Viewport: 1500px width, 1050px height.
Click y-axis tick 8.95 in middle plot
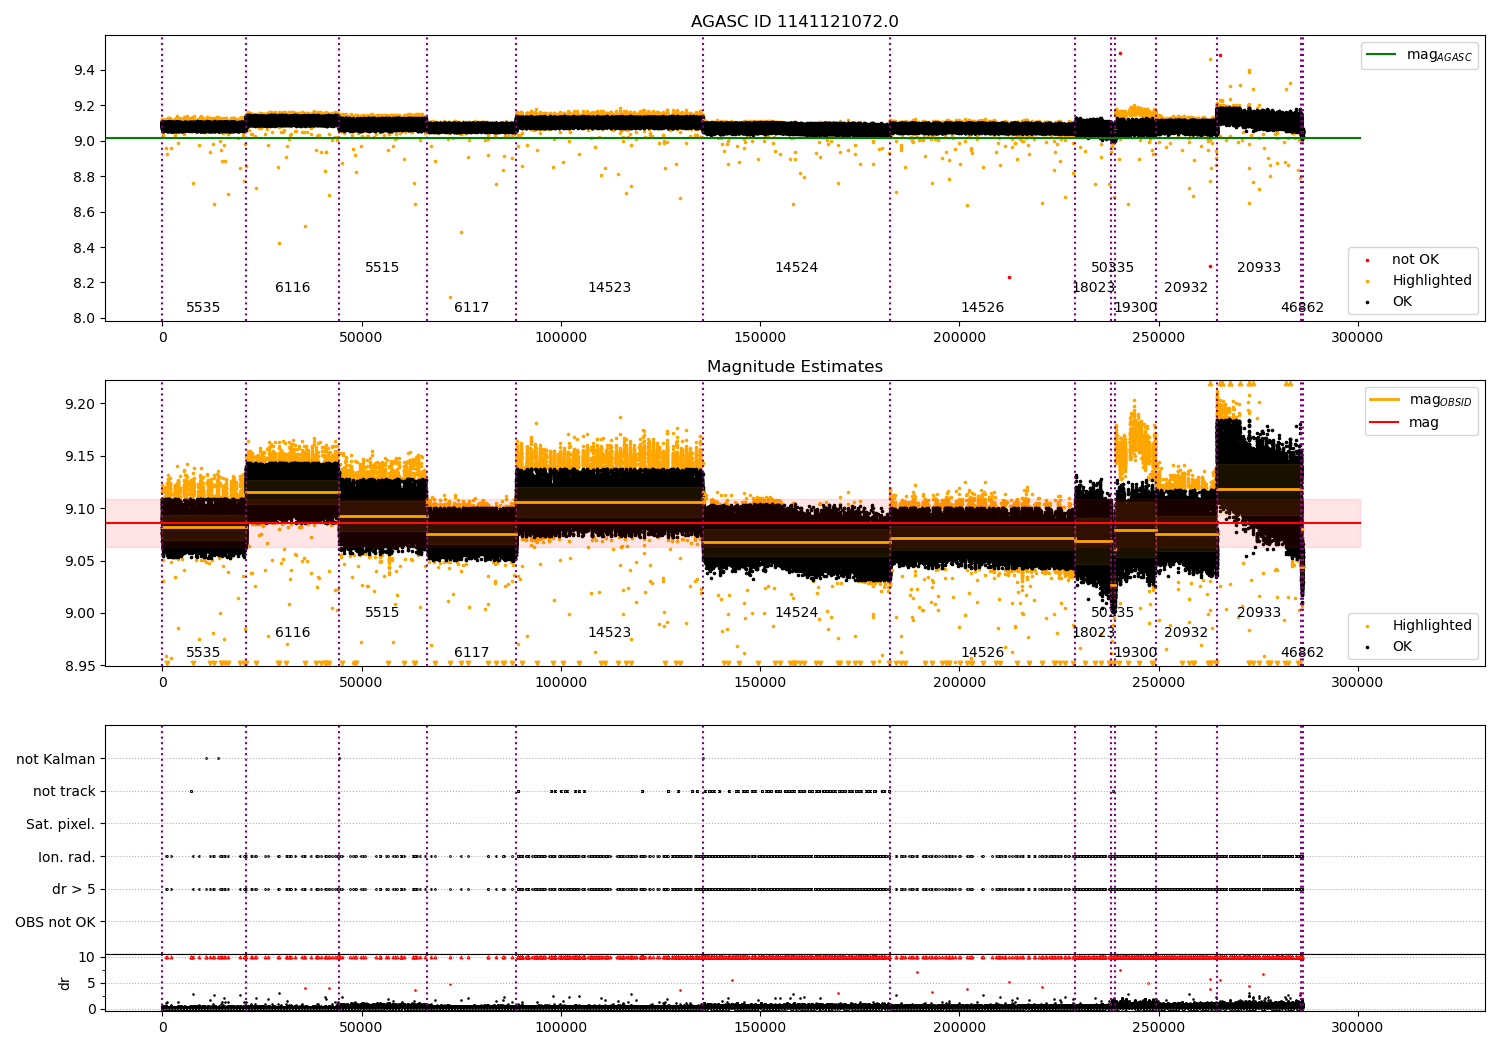click(x=79, y=666)
